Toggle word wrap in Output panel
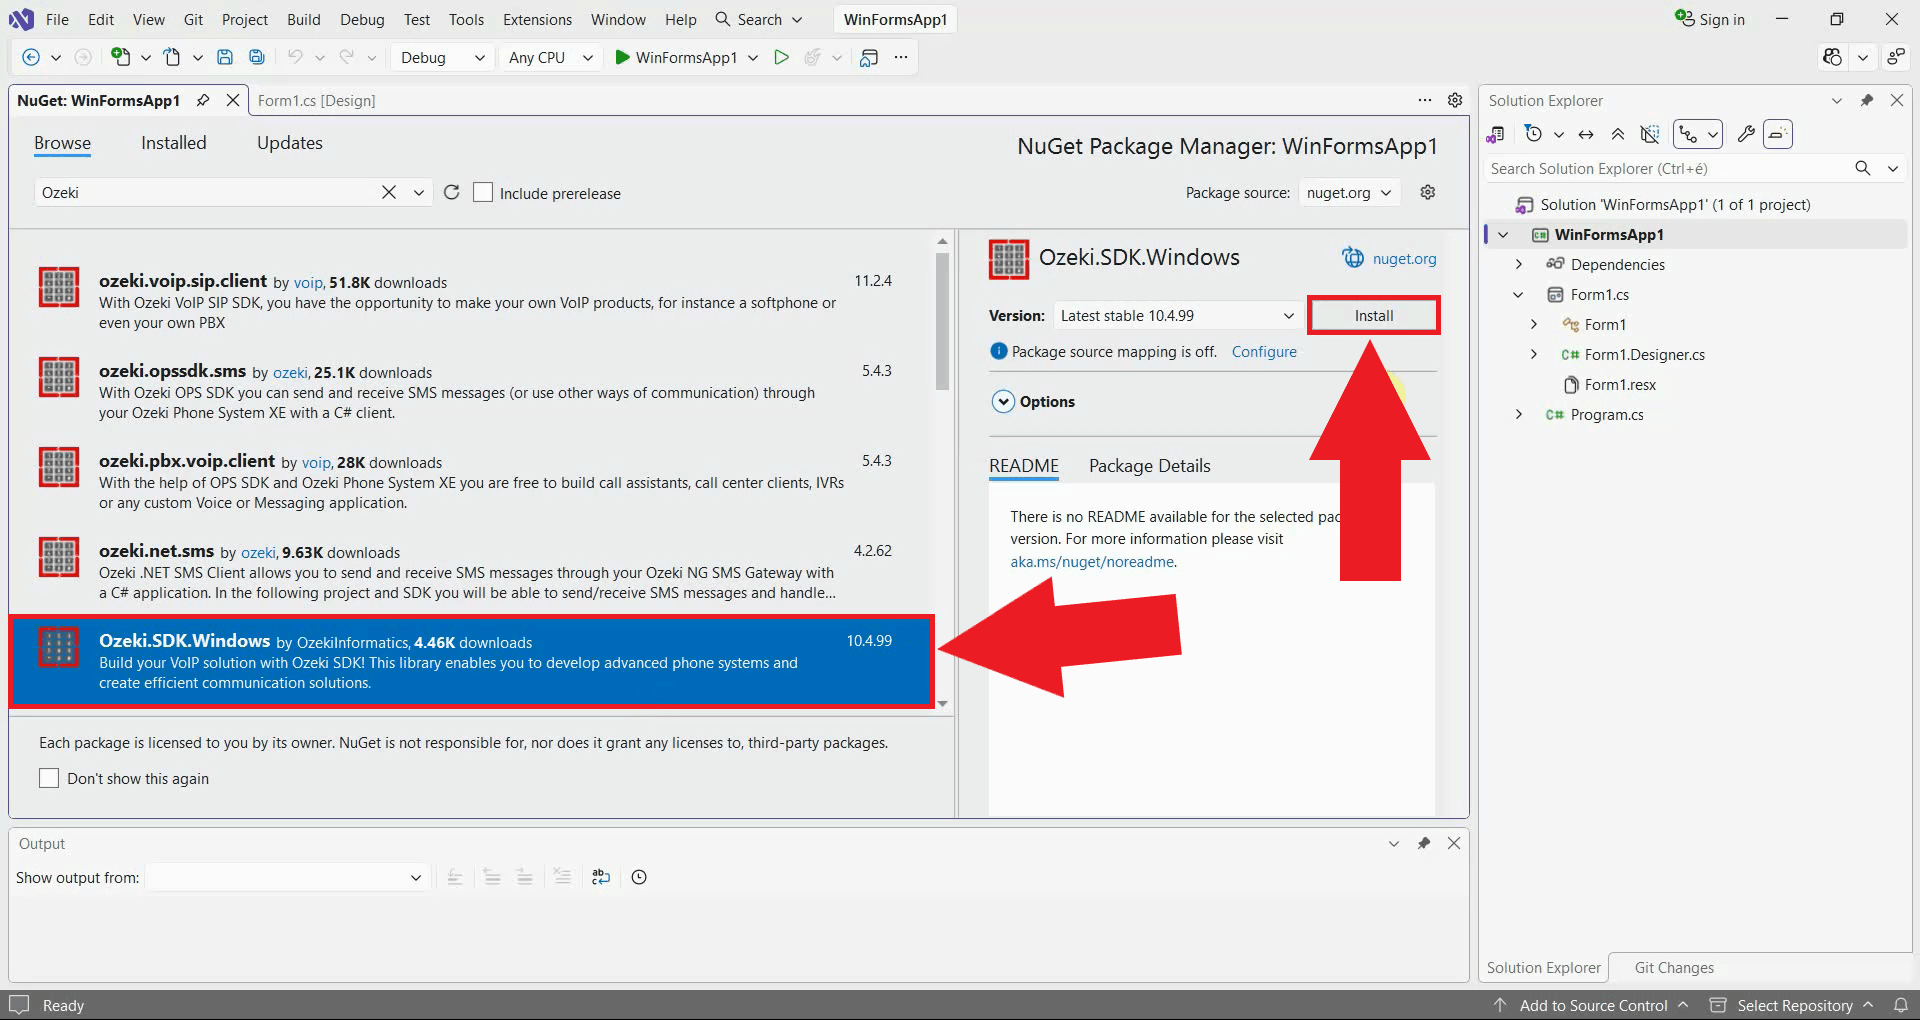 coord(601,877)
